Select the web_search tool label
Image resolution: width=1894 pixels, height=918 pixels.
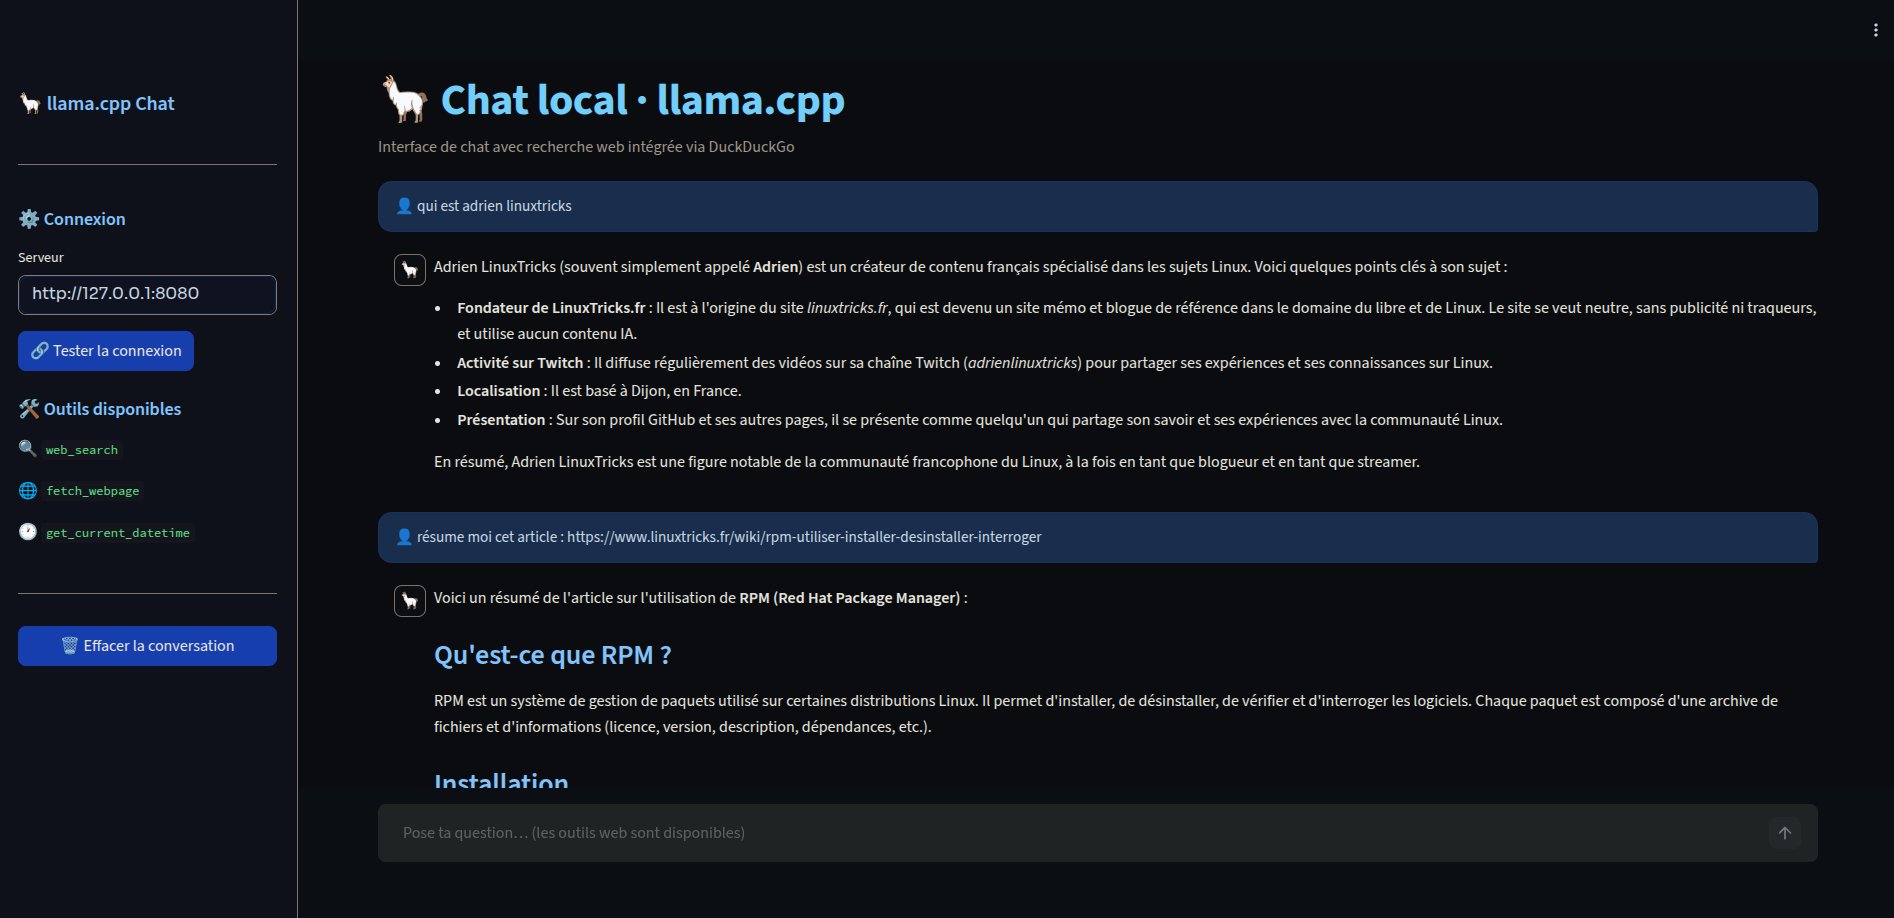82,450
